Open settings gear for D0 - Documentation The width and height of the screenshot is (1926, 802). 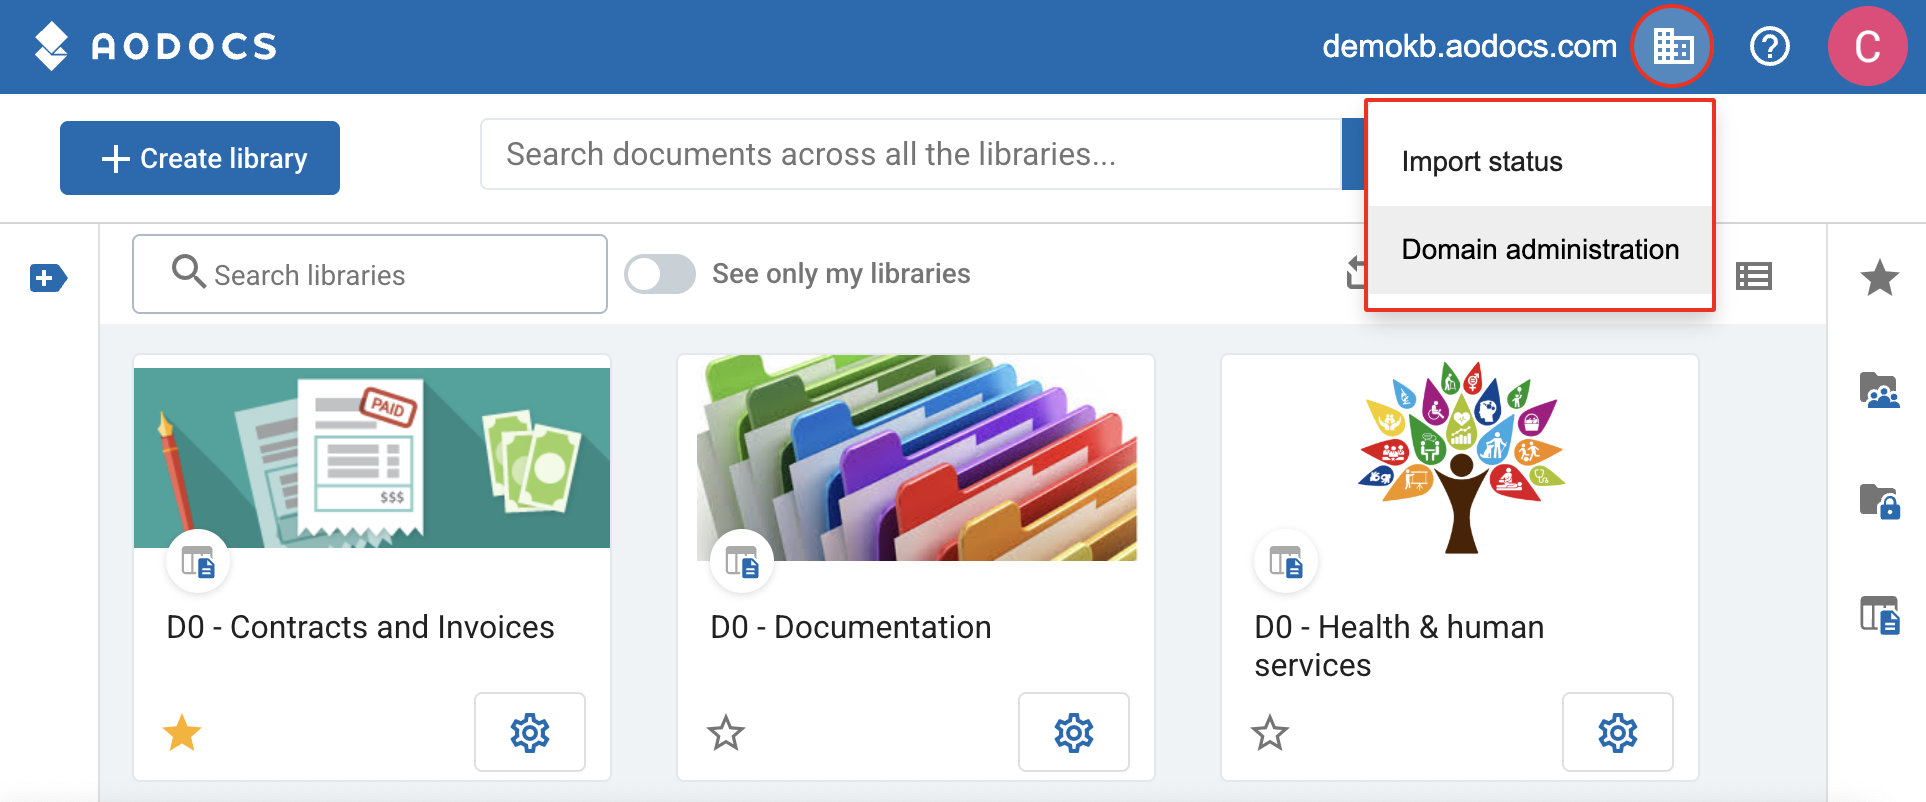pos(1074,732)
